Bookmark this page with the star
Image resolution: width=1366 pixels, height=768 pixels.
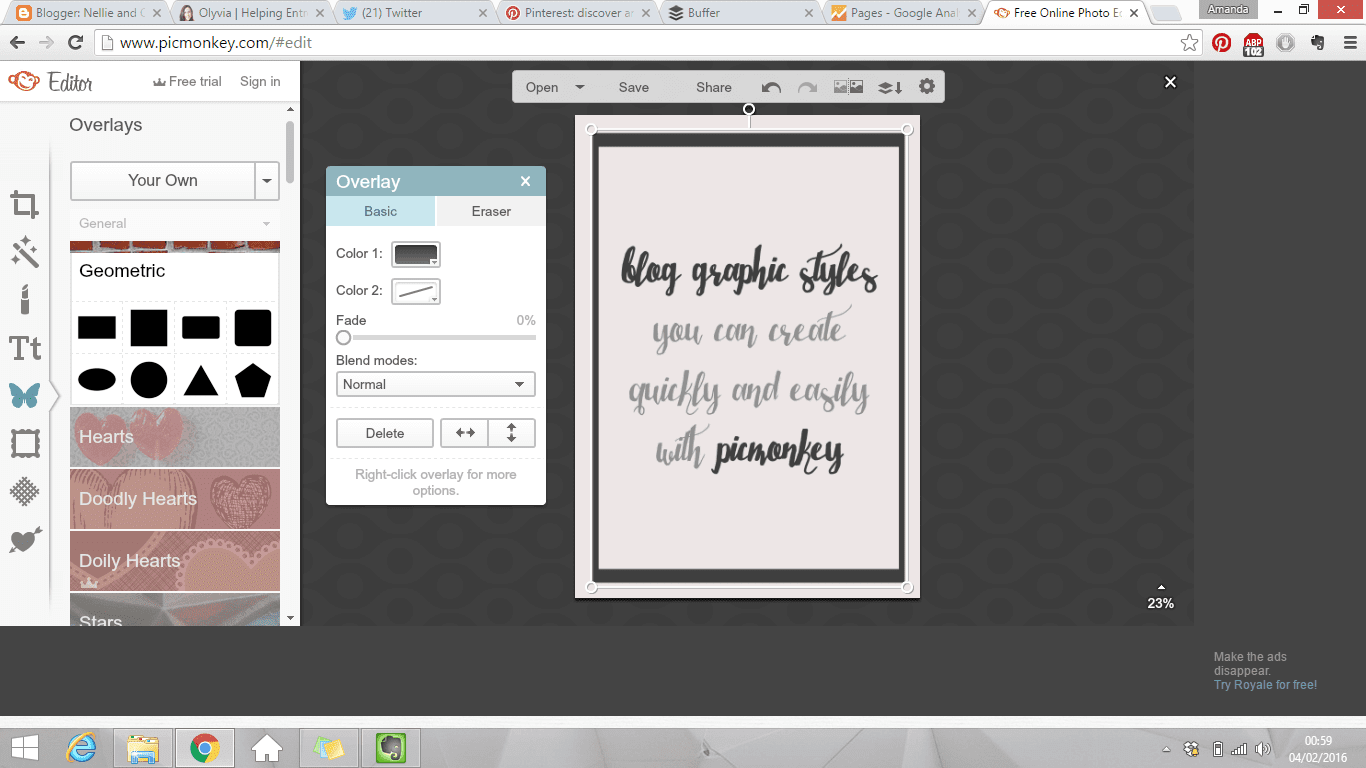pyautogui.click(x=1189, y=43)
